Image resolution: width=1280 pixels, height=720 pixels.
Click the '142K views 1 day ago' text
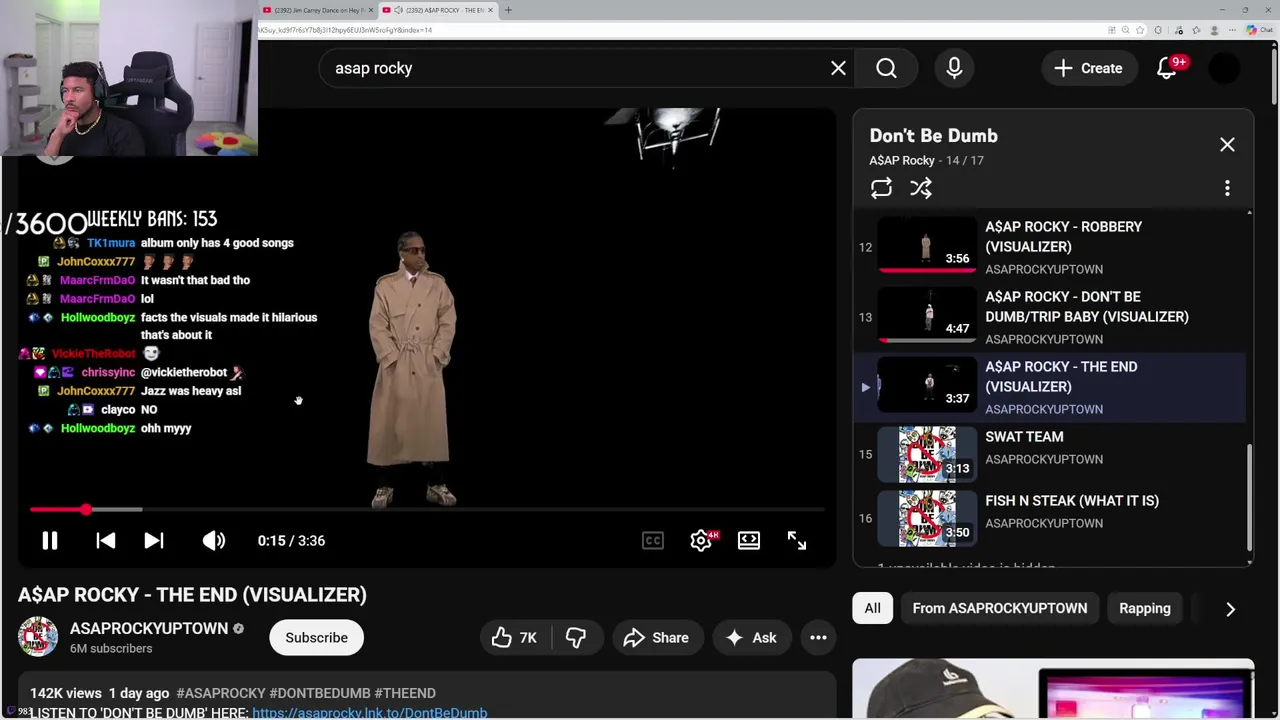[99, 693]
